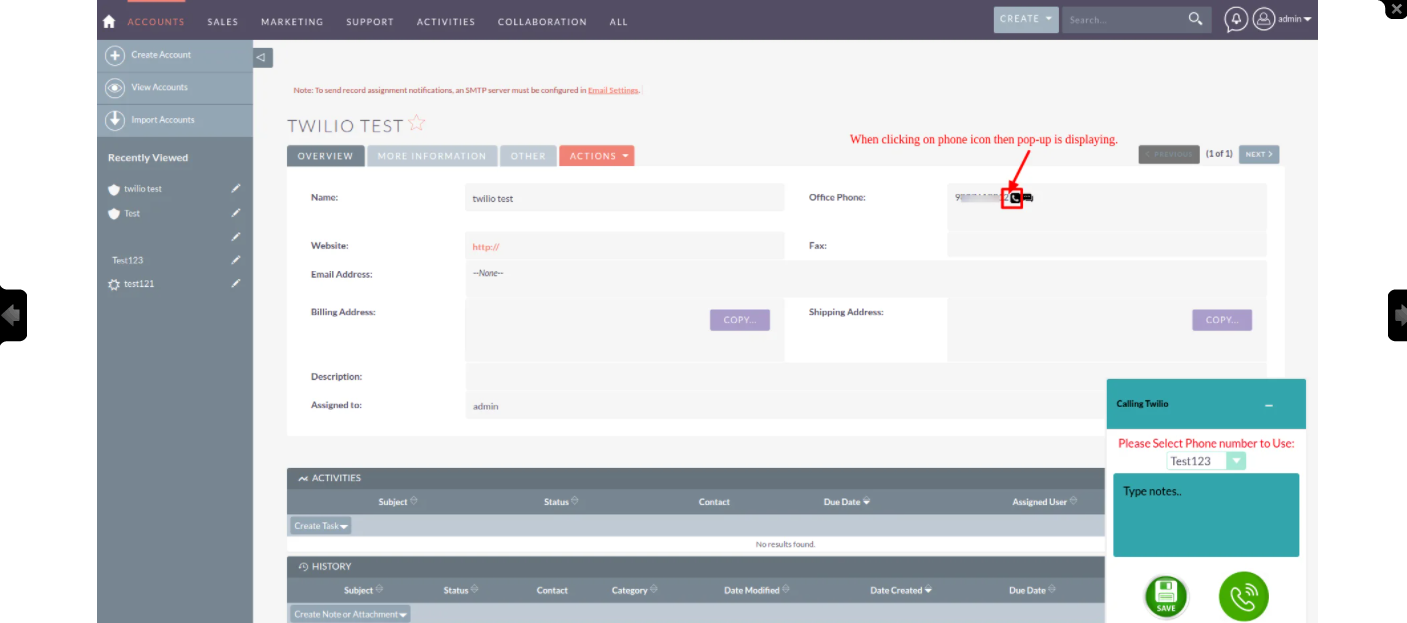Screen dimensions: 1407x623
Task: Mark TWILIO TEST as favorite star
Action: pos(417,123)
